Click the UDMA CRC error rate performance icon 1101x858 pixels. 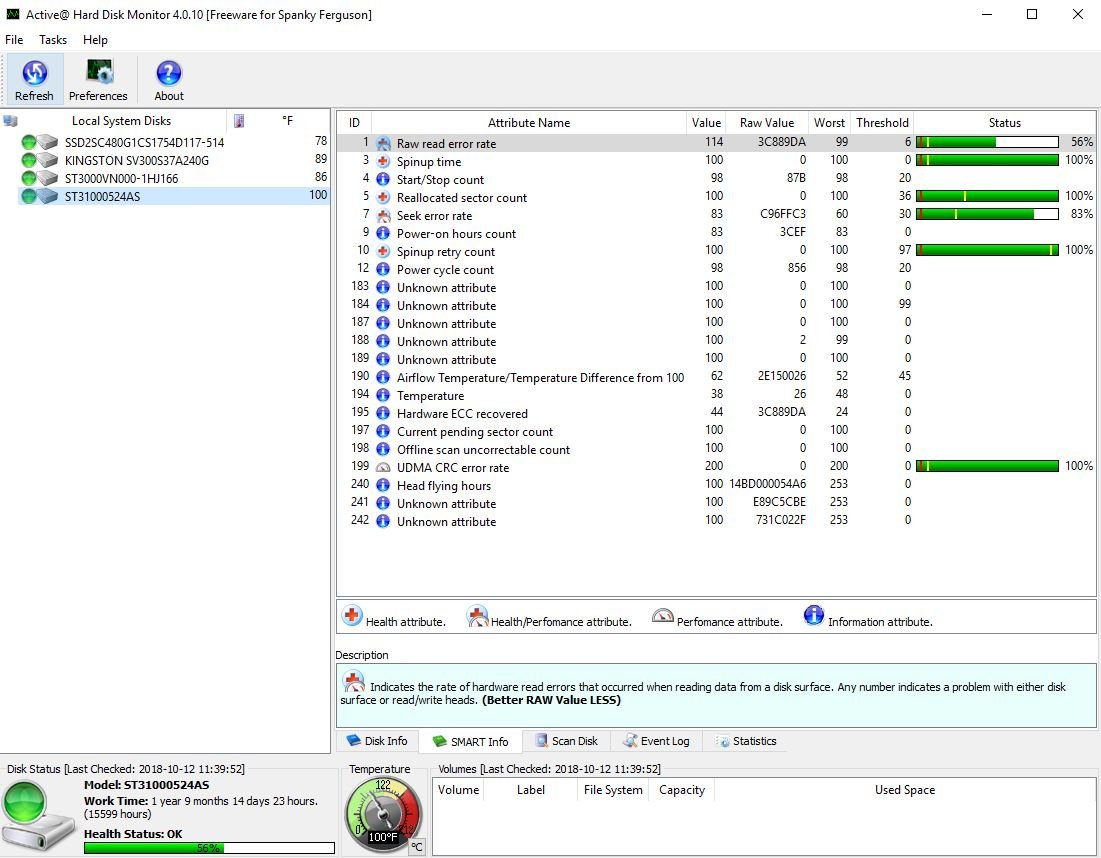coord(383,467)
